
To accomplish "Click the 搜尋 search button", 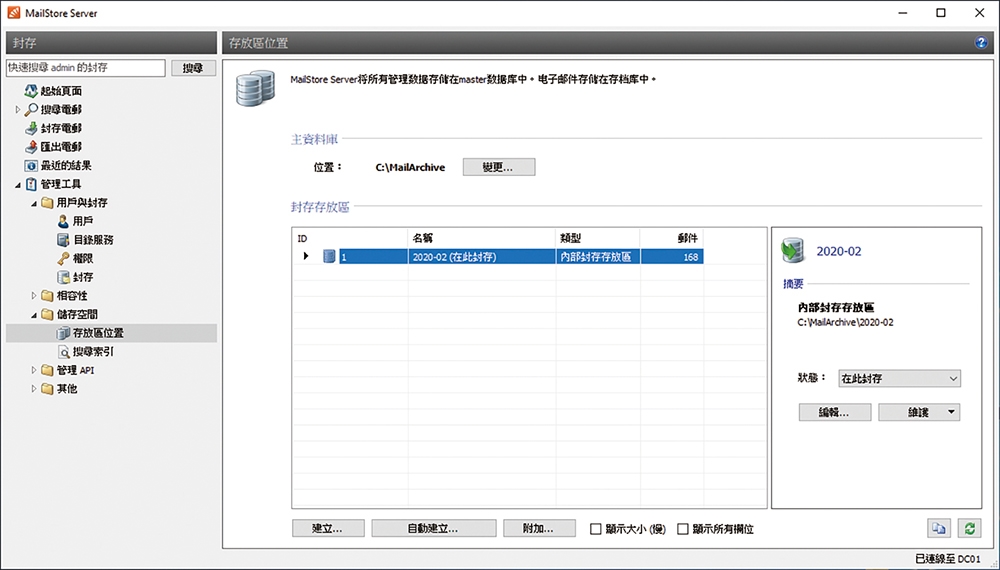I will tap(193, 68).
